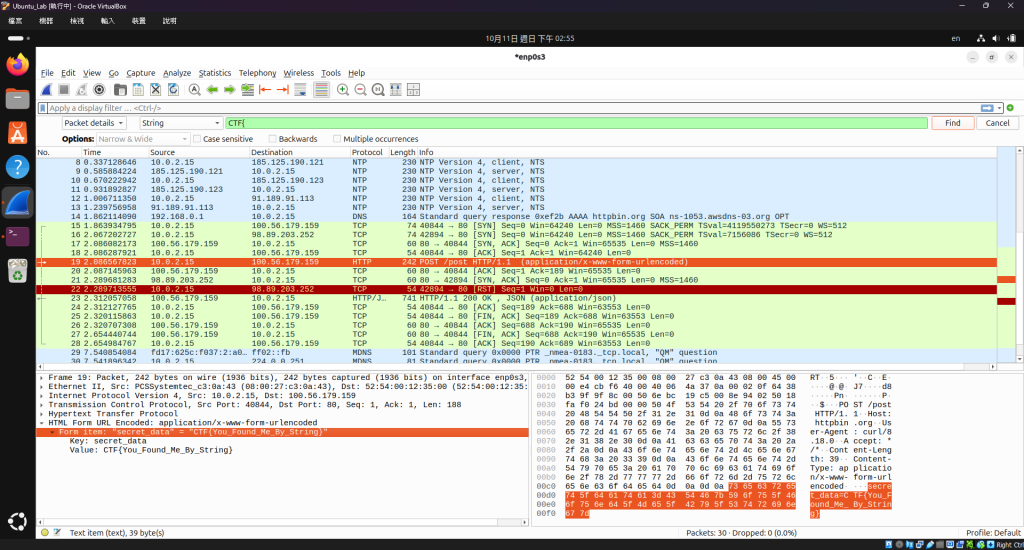Open the Tools menu
This screenshot has height=550, width=1024.
pyautogui.click(x=330, y=73)
